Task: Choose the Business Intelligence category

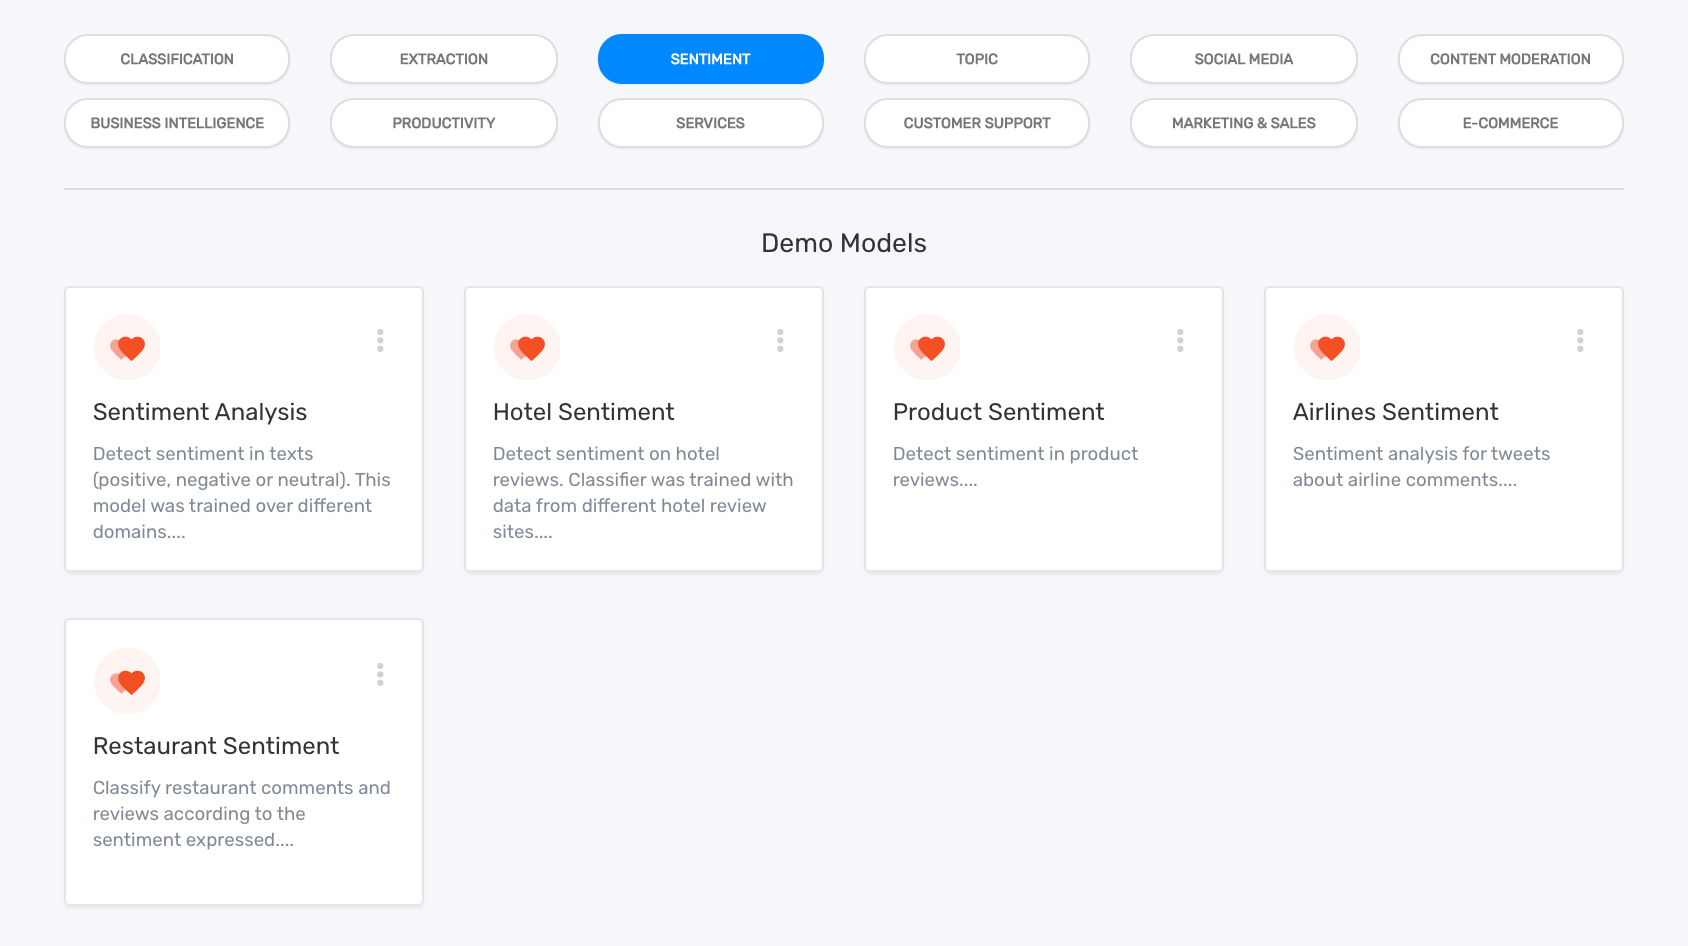Action: click(177, 123)
